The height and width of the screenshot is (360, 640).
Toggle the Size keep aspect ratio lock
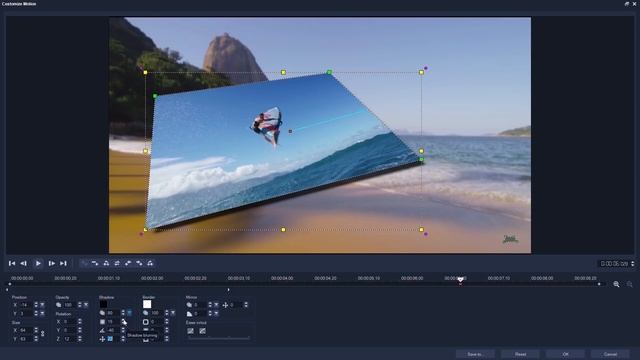click(42, 334)
